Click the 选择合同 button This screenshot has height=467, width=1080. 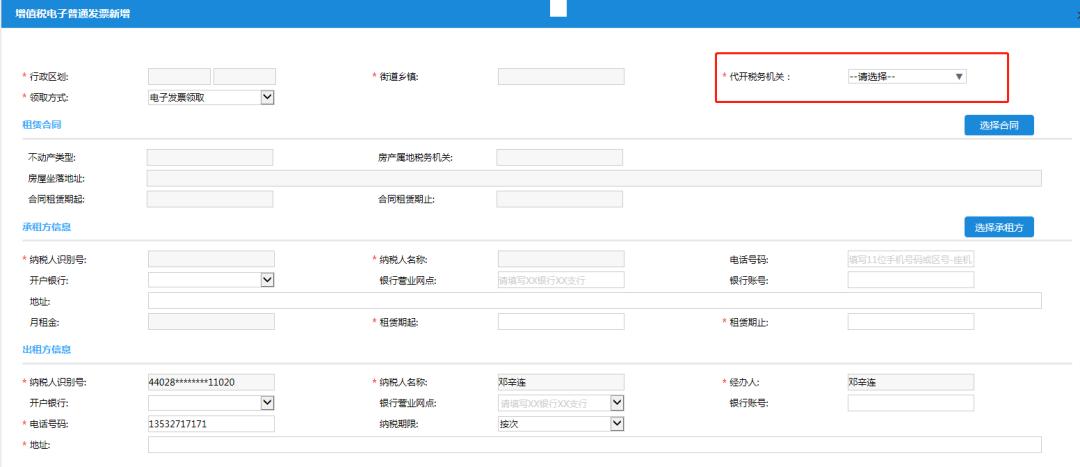[x=998, y=125]
